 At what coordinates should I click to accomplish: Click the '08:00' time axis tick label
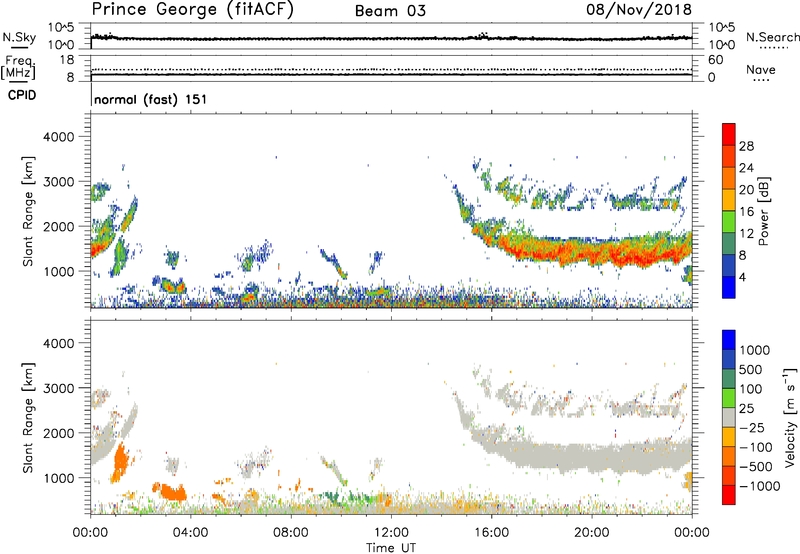tap(291, 533)
